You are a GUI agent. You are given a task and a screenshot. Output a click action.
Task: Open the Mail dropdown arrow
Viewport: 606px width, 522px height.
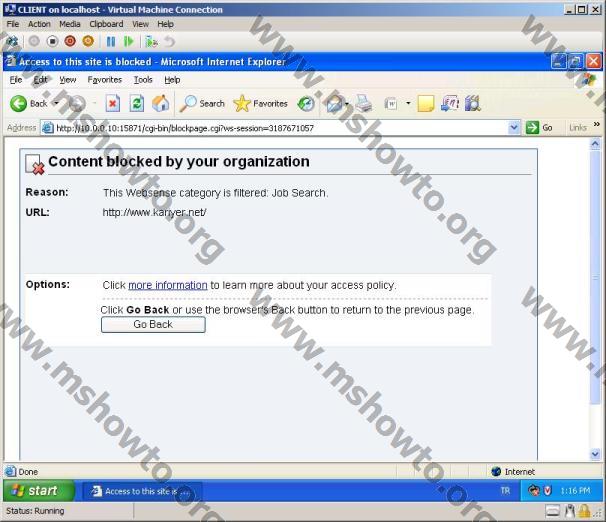click(347, 104)
